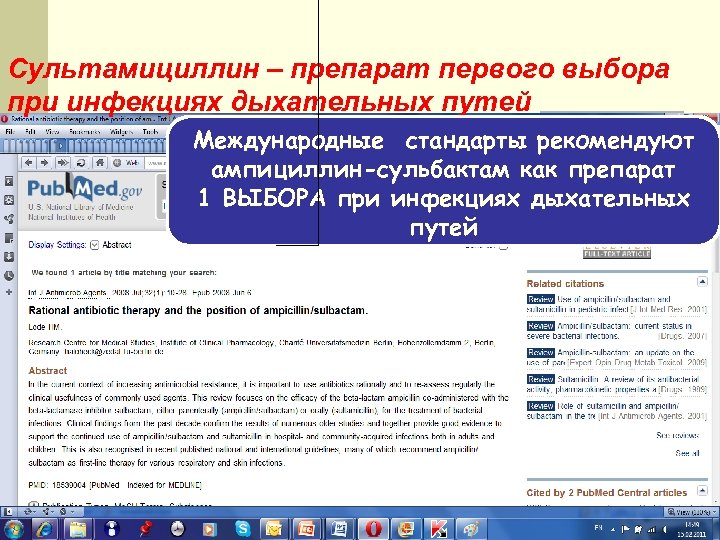Click the Opera address field
Viewport: 720px width, 540px height.
156,163
